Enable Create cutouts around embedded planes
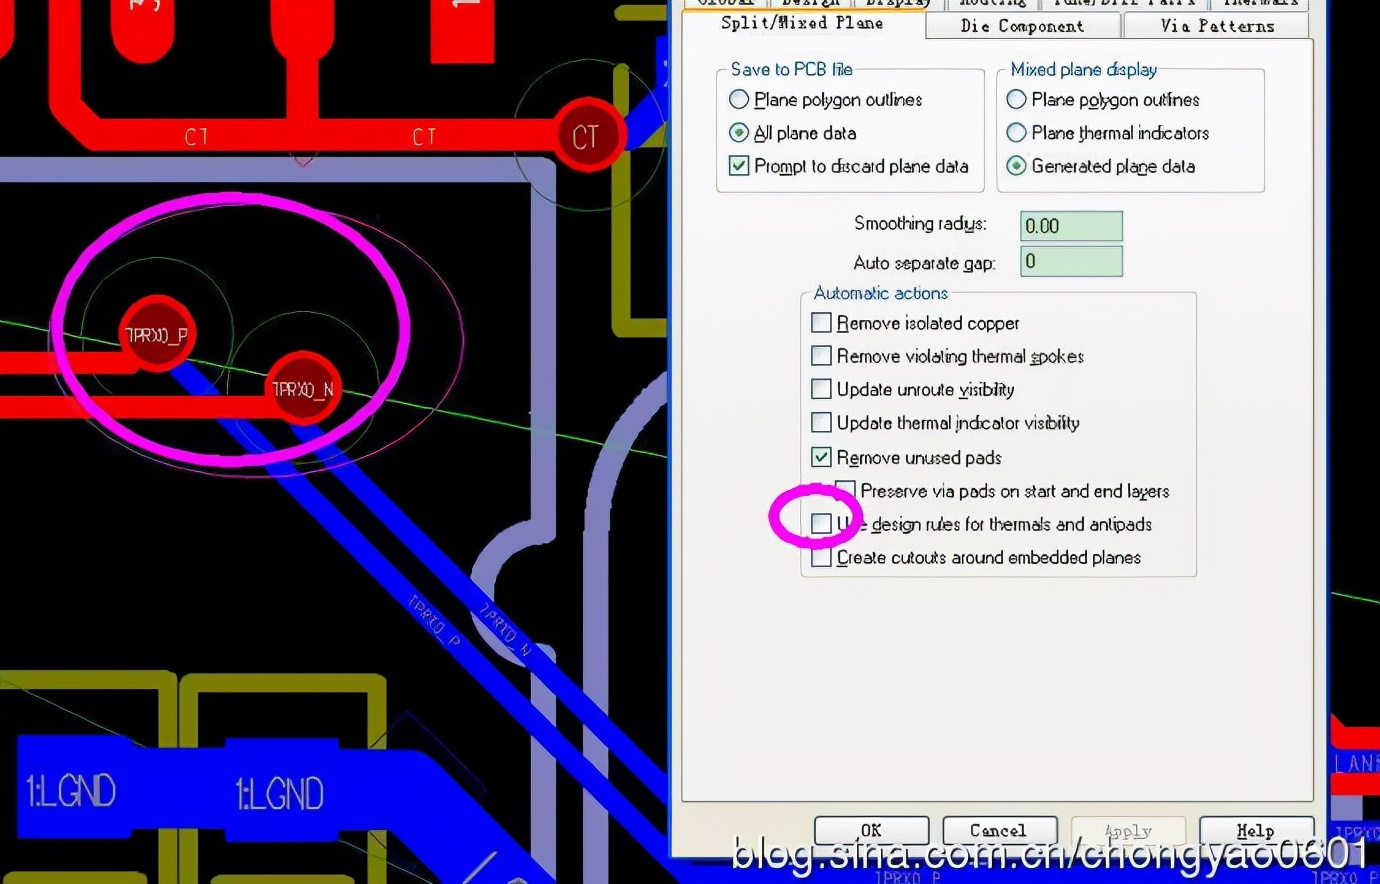Screen dimensions: 1380x884 coord(821,557)
